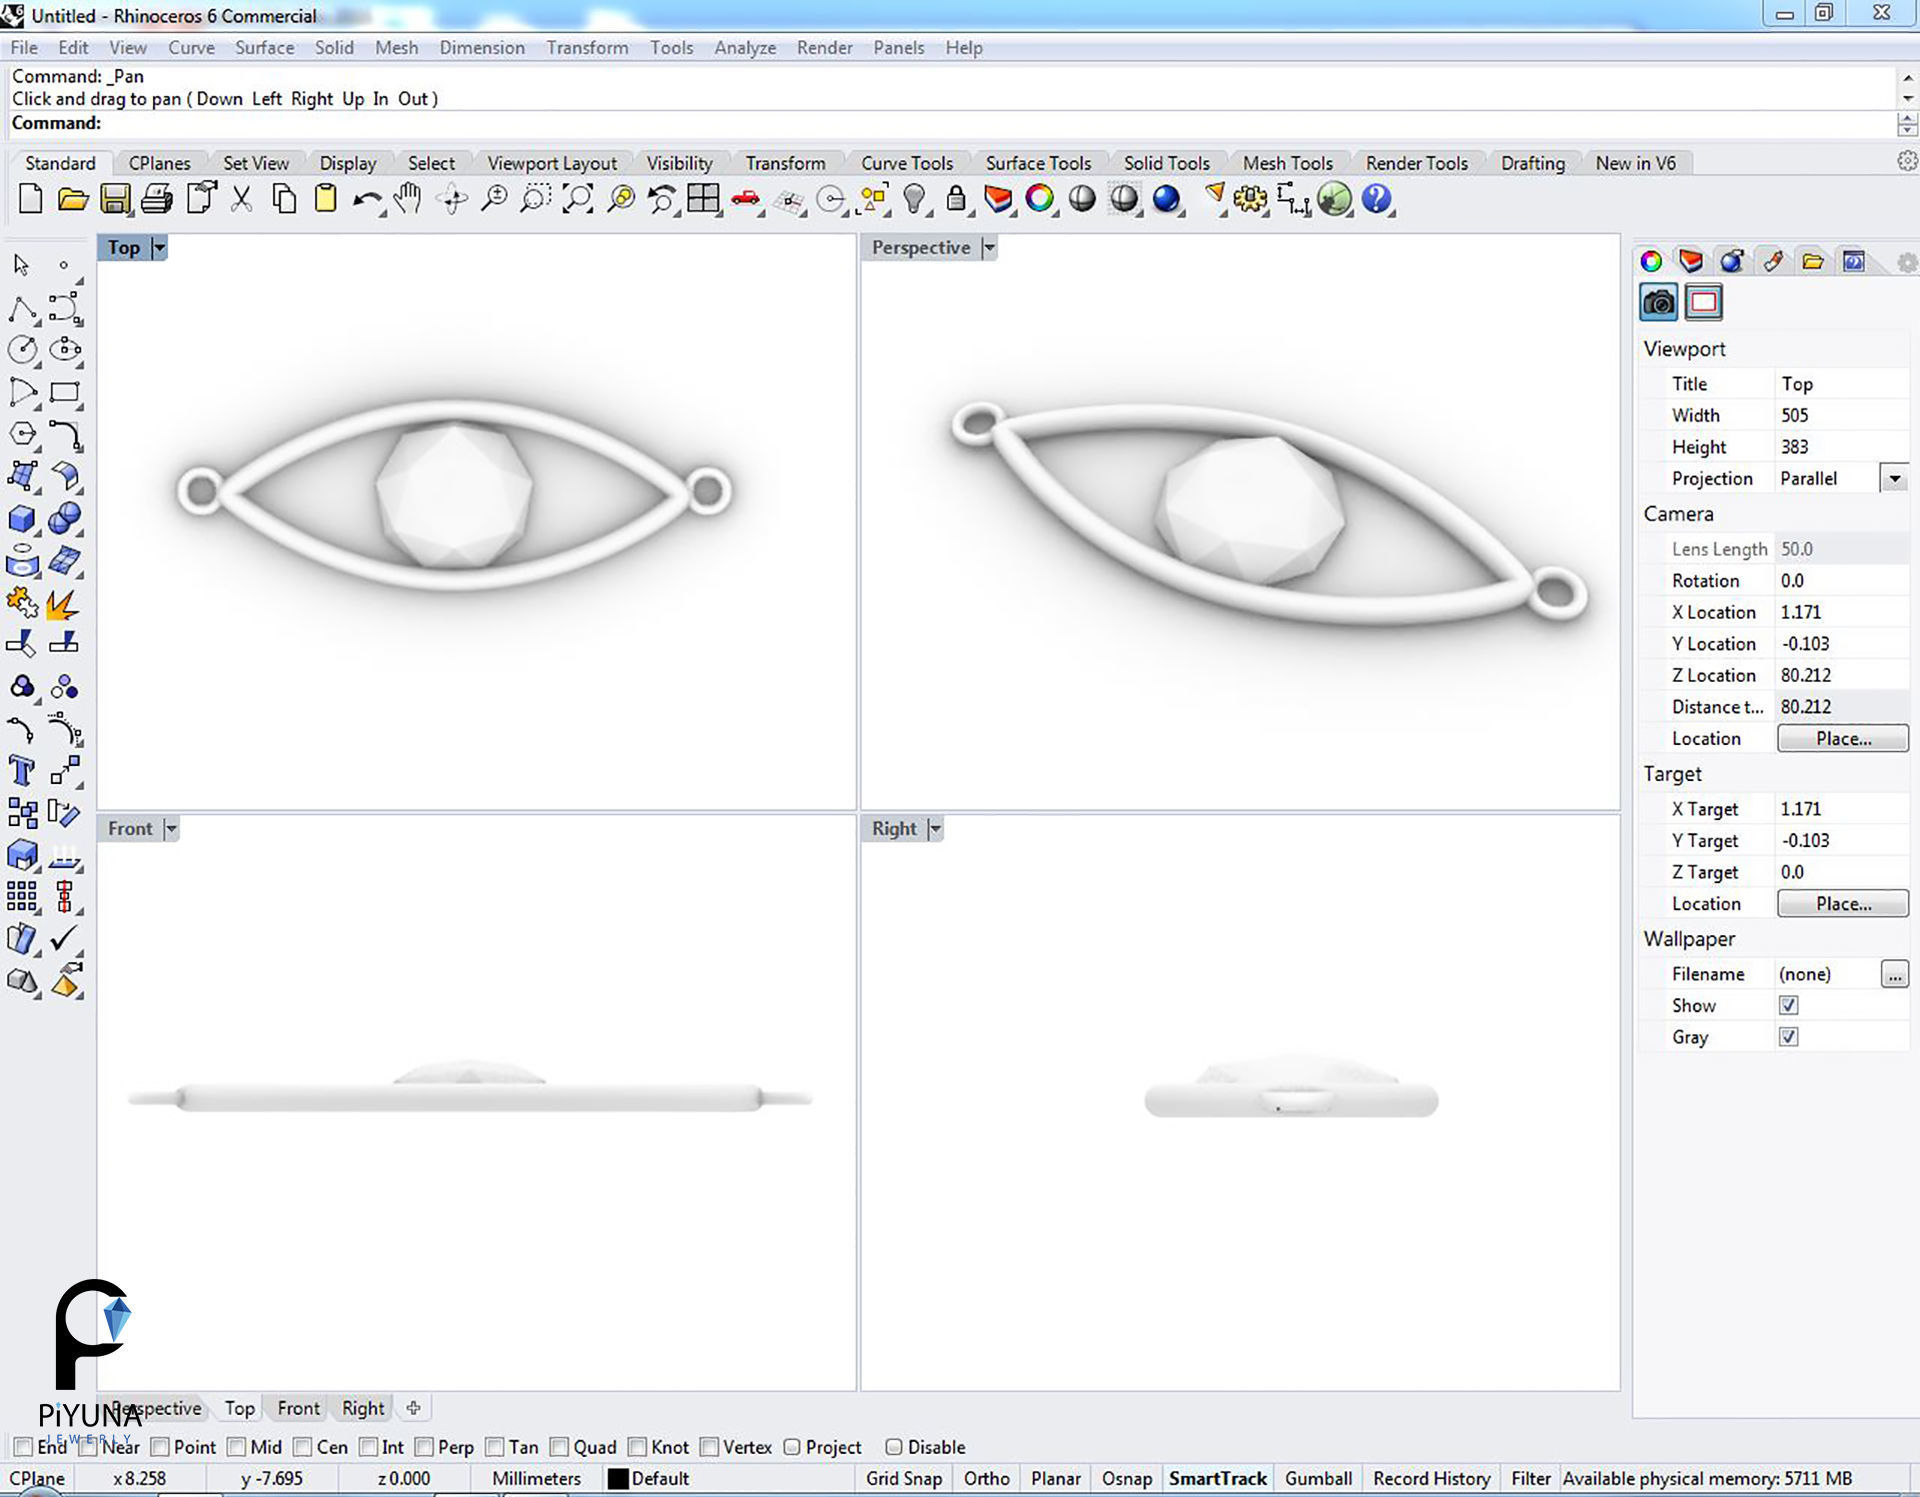Enable the End osnap checkbox
The width and height of the screenshot is (1920, 1497).
click(x=23, y=1447)
